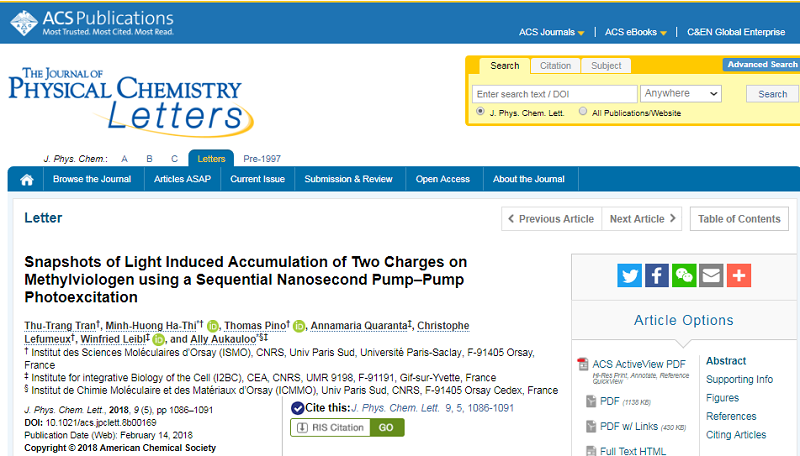The height and width of the screenshot is (456, 800).
Task: Open more sharing options plus icon
Action: (738, 275)
